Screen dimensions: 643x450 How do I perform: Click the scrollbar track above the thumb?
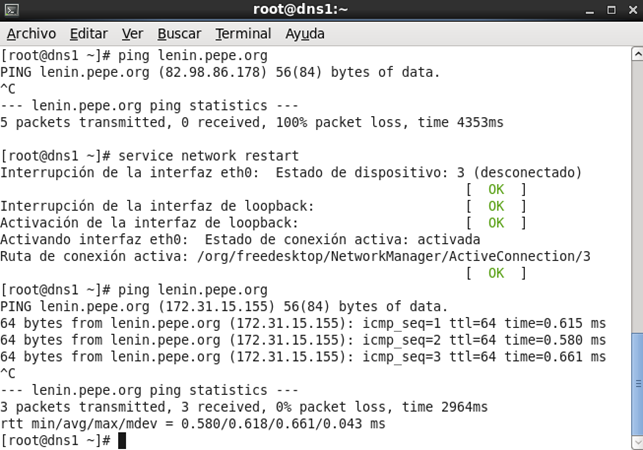(x=637, y=197)
